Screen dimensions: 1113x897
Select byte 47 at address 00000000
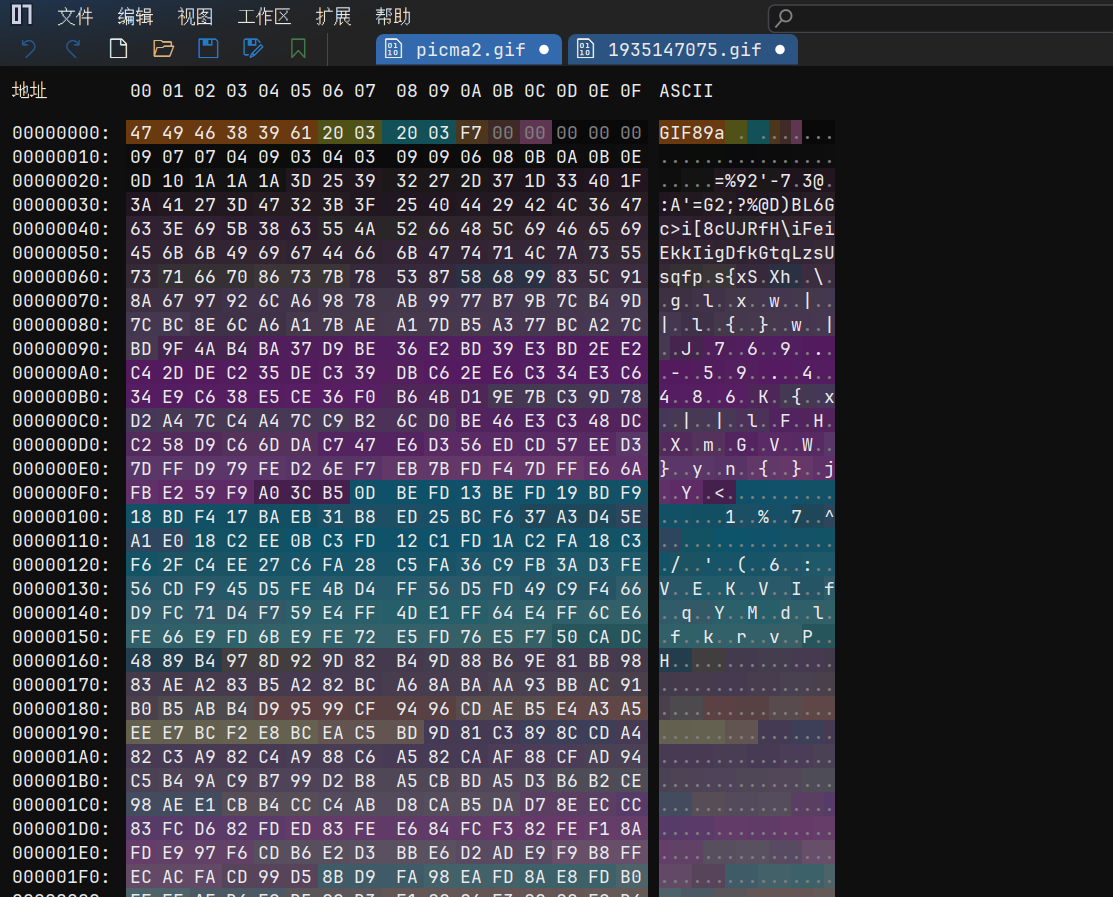point(141,133)
